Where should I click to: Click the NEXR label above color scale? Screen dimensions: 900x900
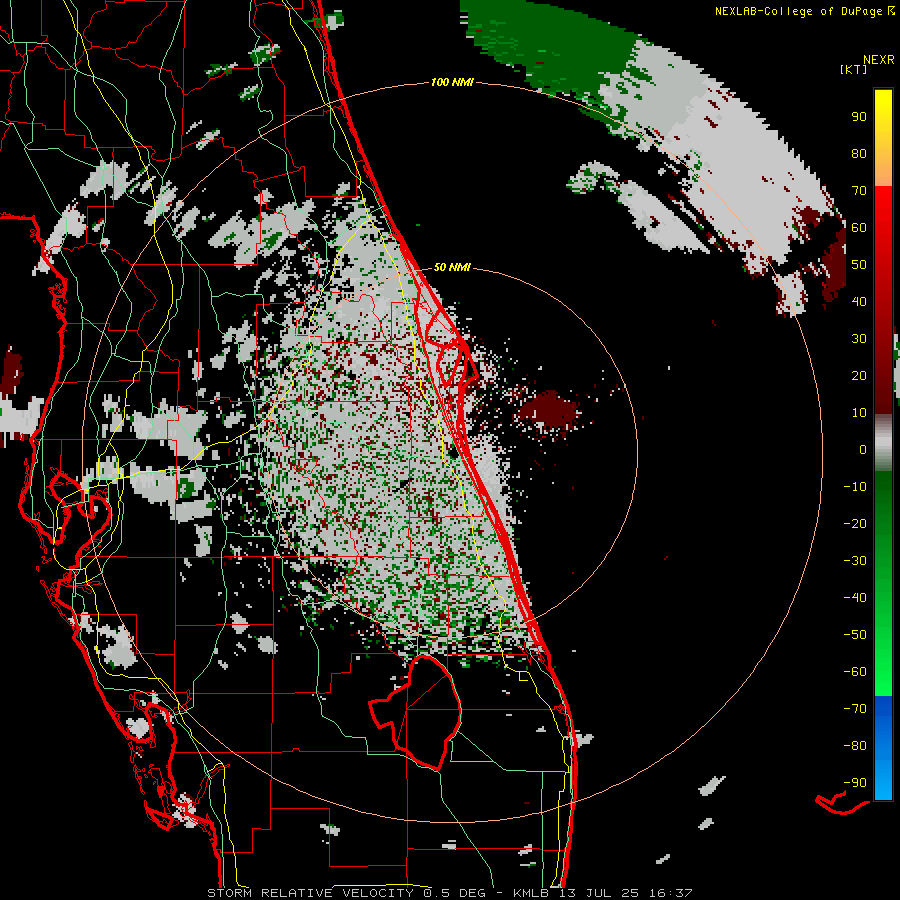pos(878,60)
